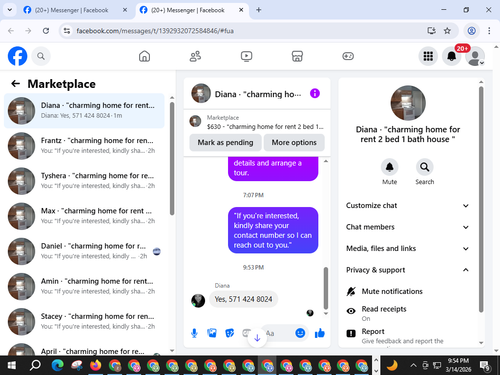The height and width of the screenshot is (375, 500).
Task: Click Diana's avatar in chat header
Action: pyautogui.click(x=201, y=93)
